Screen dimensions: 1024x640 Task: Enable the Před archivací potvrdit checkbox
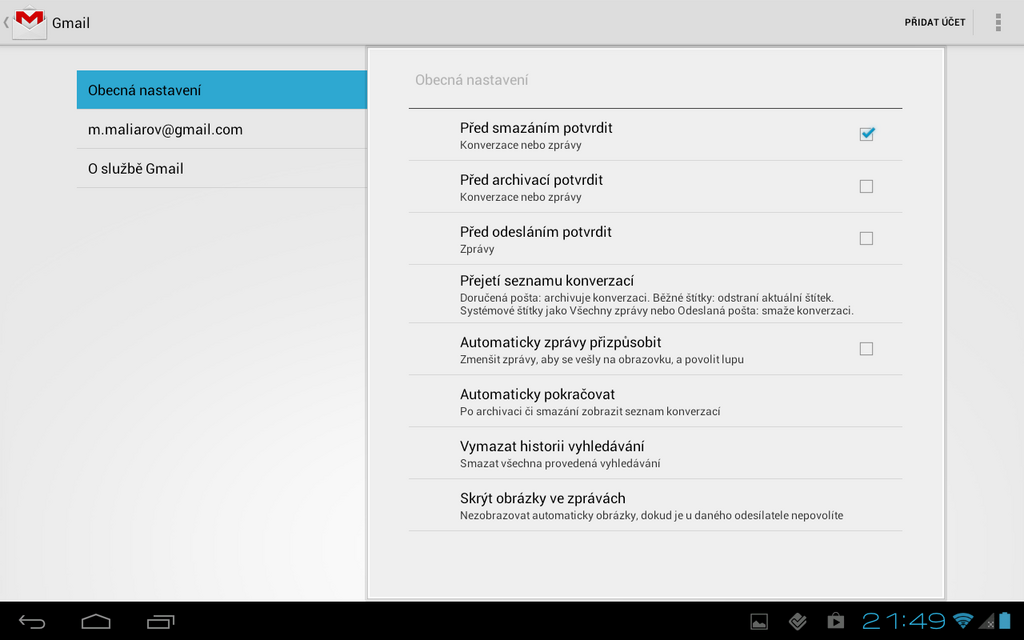[866, 186]
